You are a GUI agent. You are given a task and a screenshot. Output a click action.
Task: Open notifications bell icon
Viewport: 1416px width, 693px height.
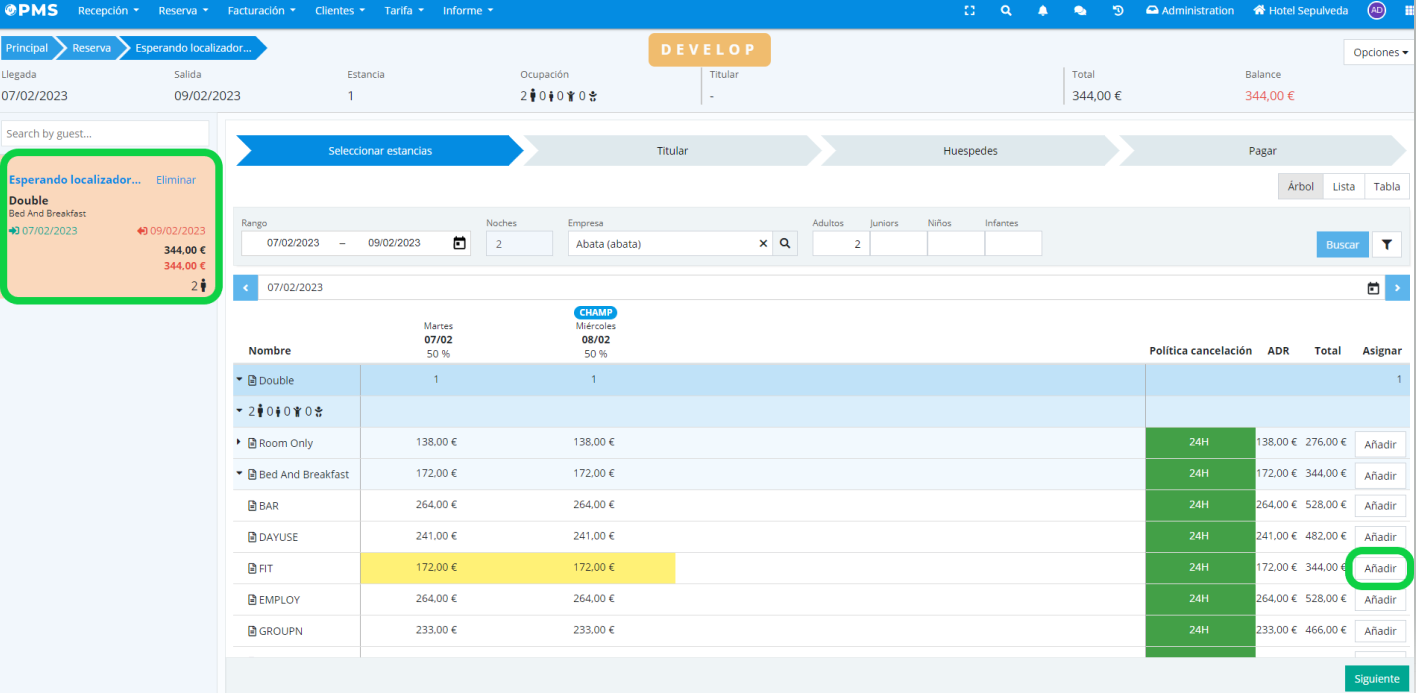tap(1043, 11)
